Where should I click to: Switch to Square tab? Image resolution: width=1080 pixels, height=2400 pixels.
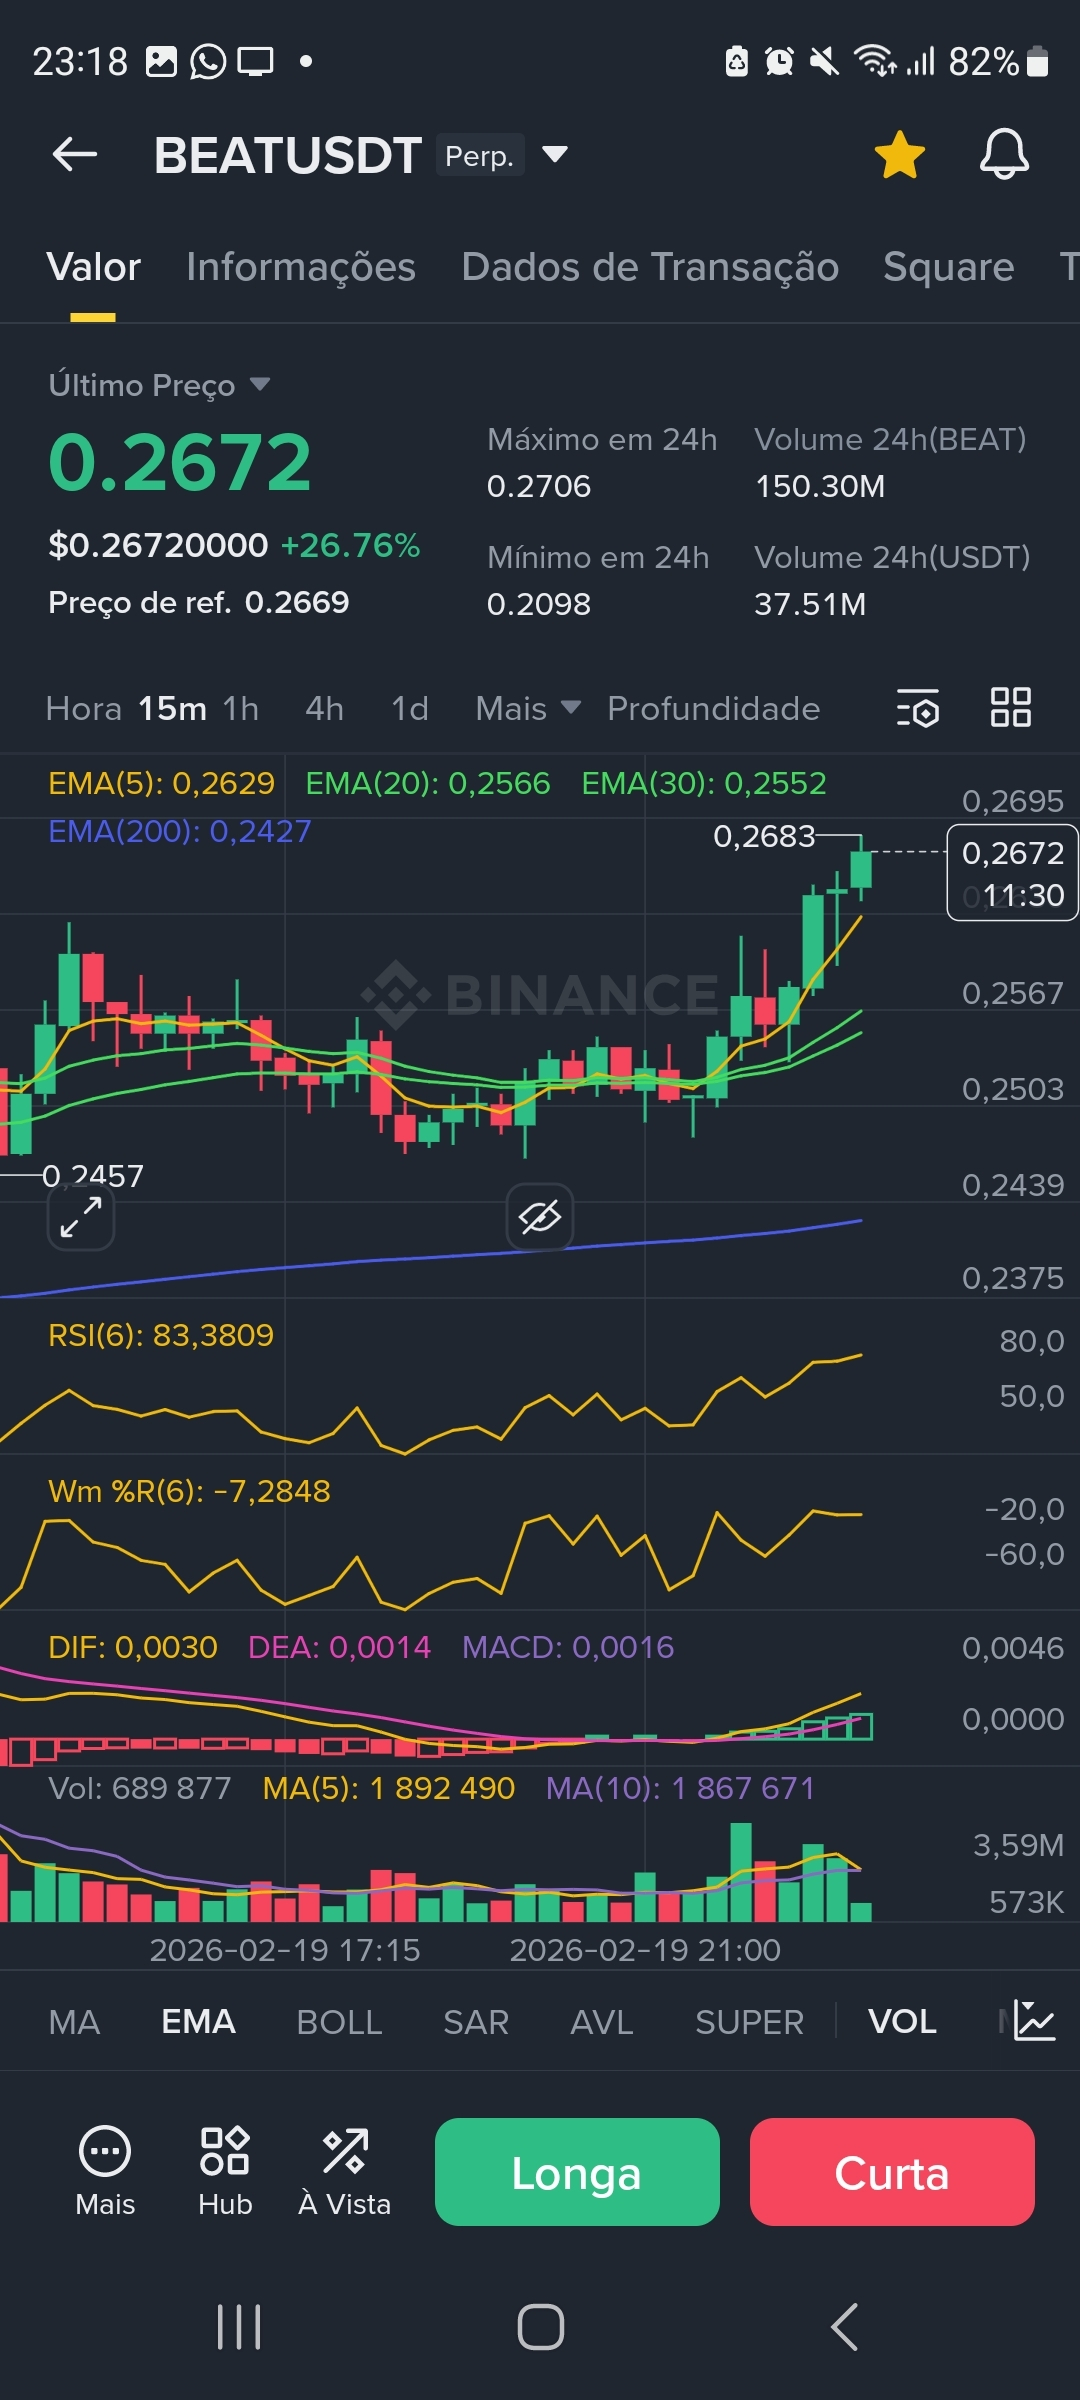948,267
